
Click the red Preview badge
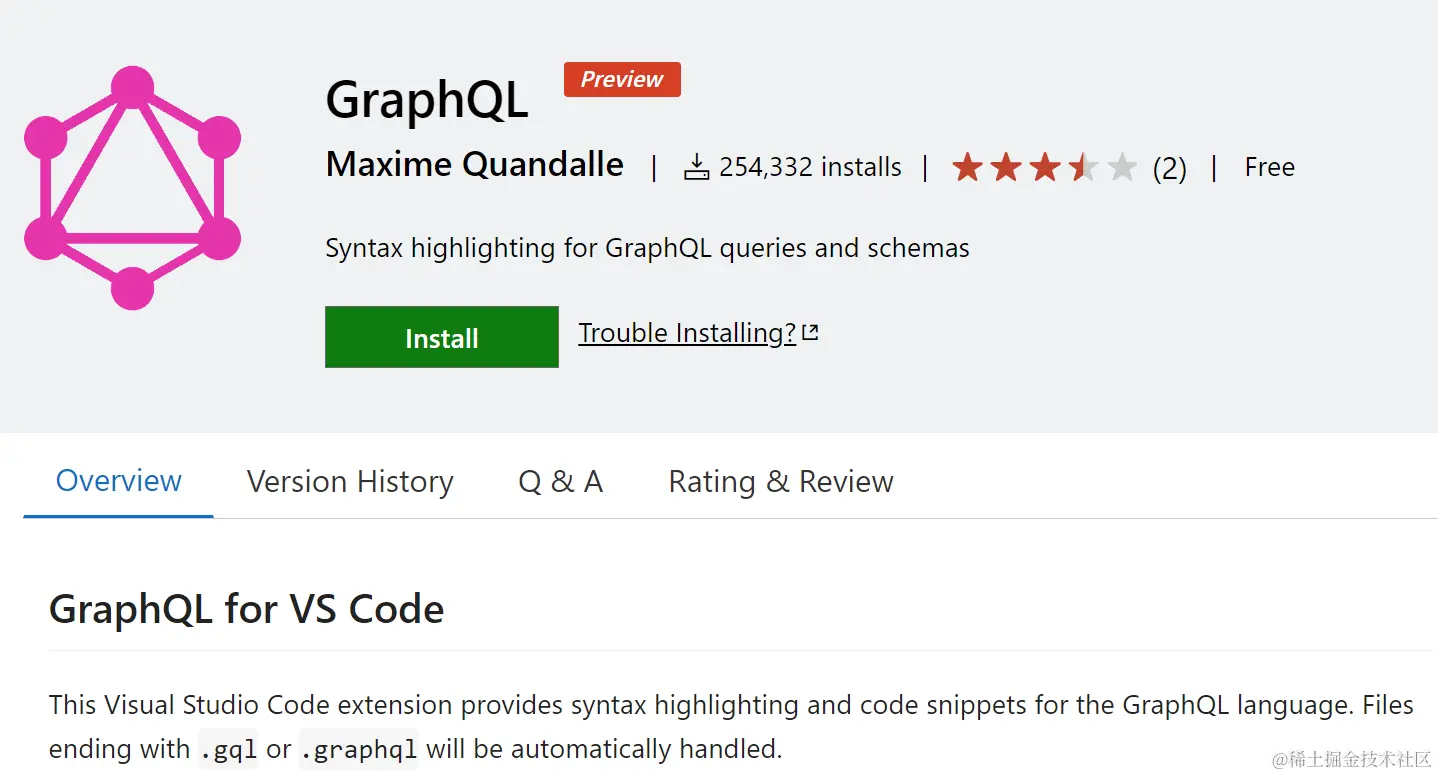[622, 80]
